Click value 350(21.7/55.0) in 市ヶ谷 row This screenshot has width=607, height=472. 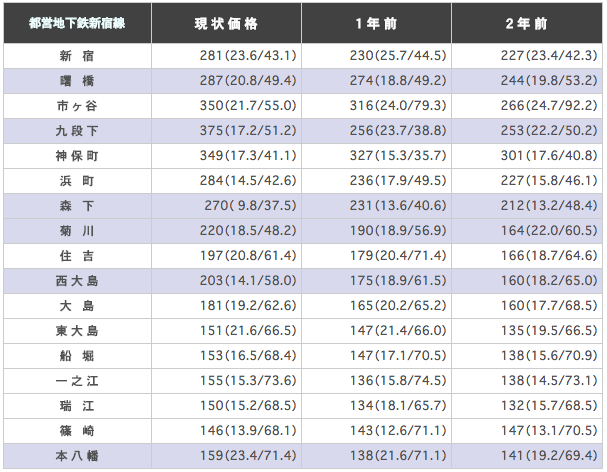(248, 106)
